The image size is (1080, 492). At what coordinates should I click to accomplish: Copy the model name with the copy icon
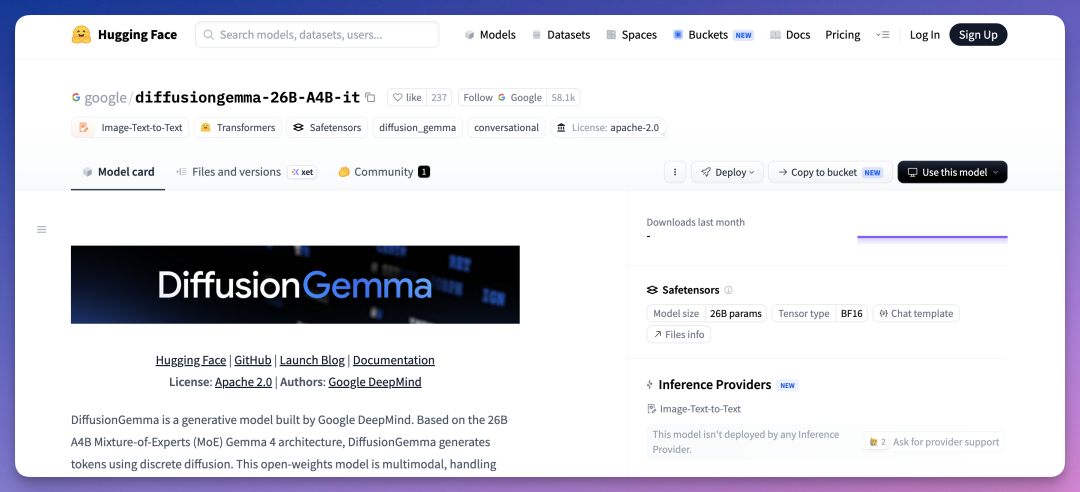point(370,97)
